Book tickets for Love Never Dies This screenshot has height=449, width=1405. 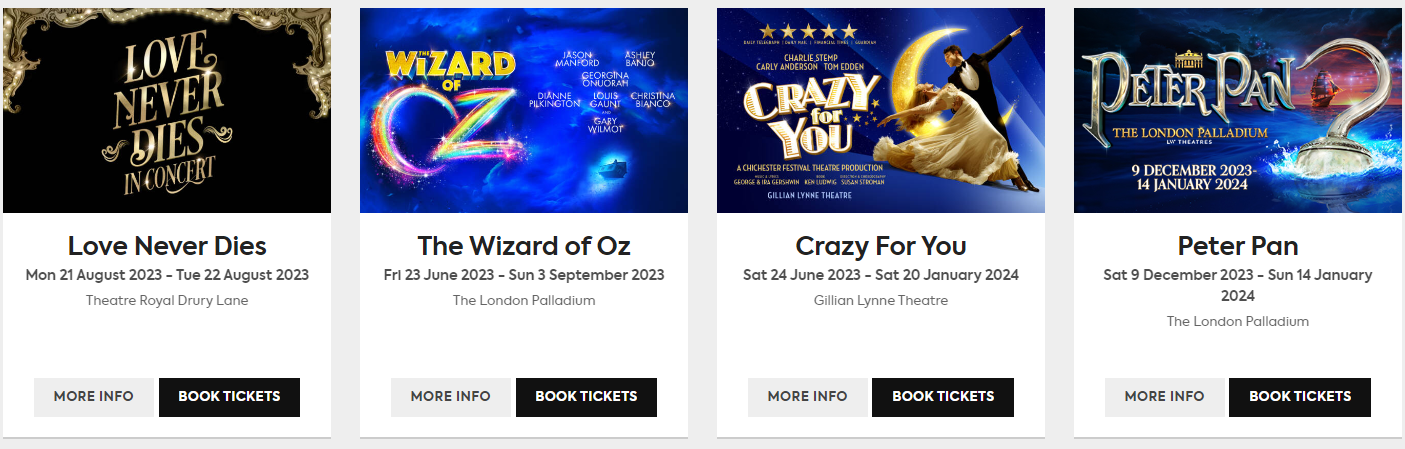click(x=229, y=397)
